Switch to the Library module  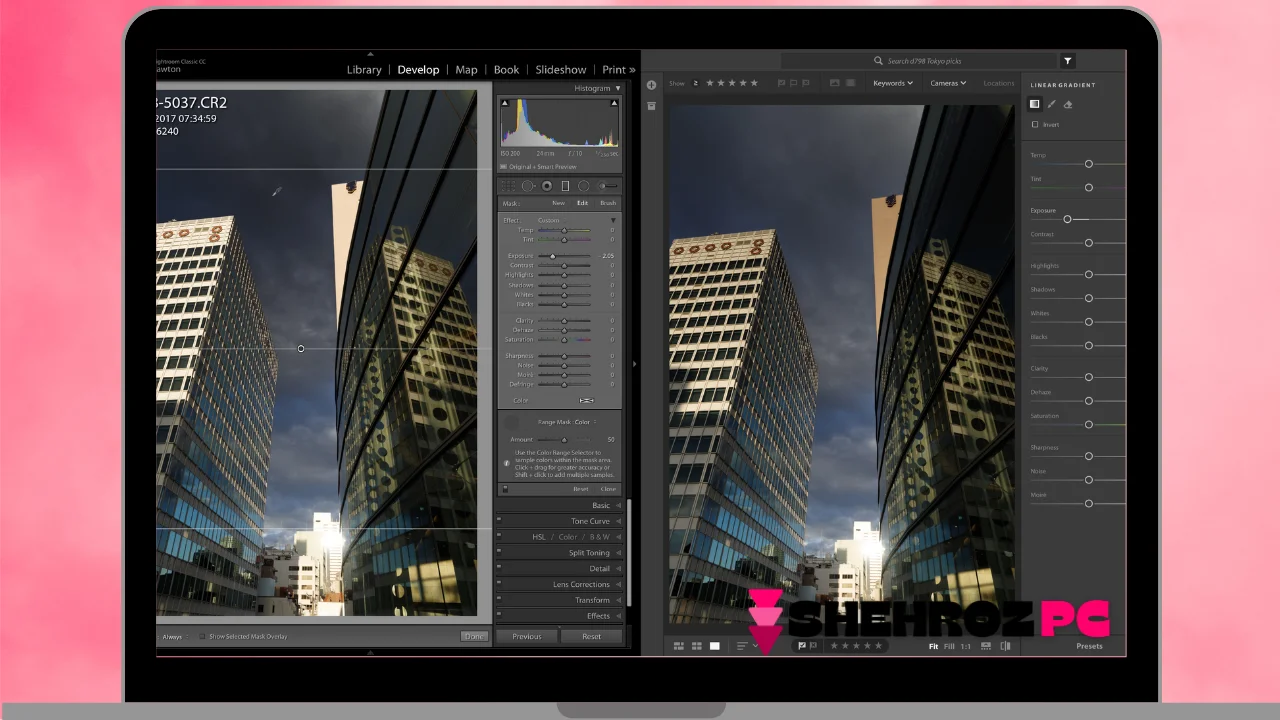click(x=364, y=70)
